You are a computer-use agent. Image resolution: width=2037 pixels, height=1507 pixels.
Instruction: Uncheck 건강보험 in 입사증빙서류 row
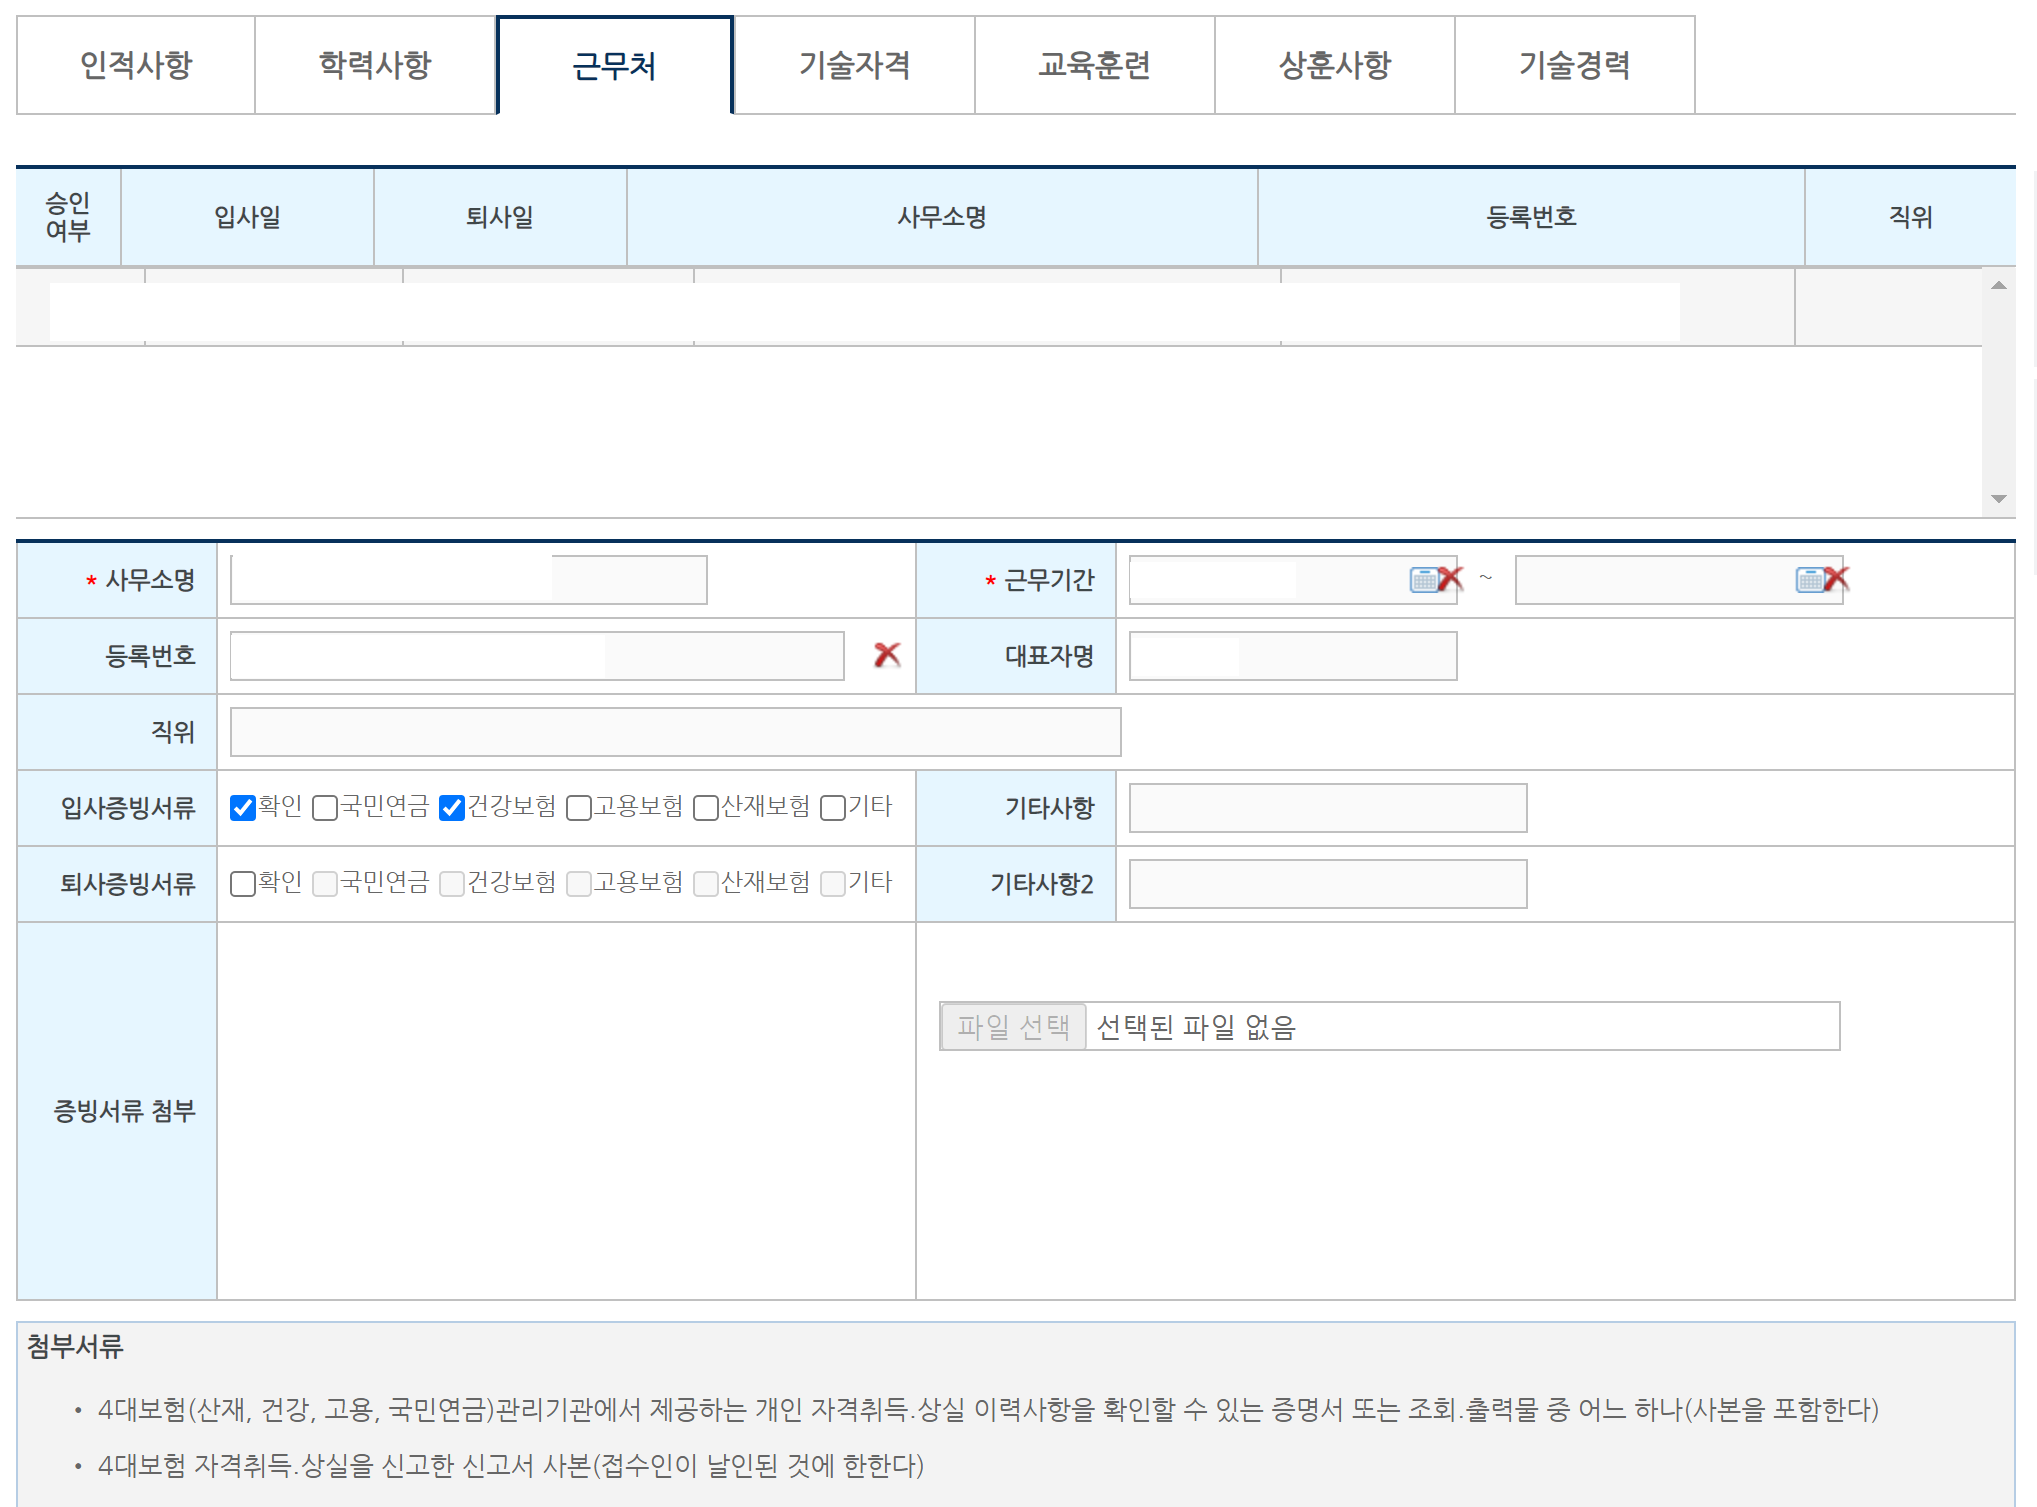pos(452,808)
